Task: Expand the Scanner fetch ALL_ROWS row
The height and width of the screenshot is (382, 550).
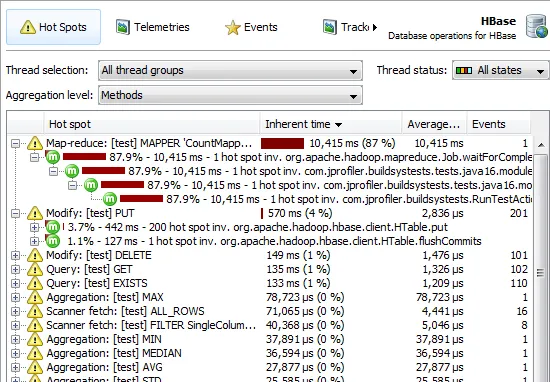Action: [x=15, y=311]
